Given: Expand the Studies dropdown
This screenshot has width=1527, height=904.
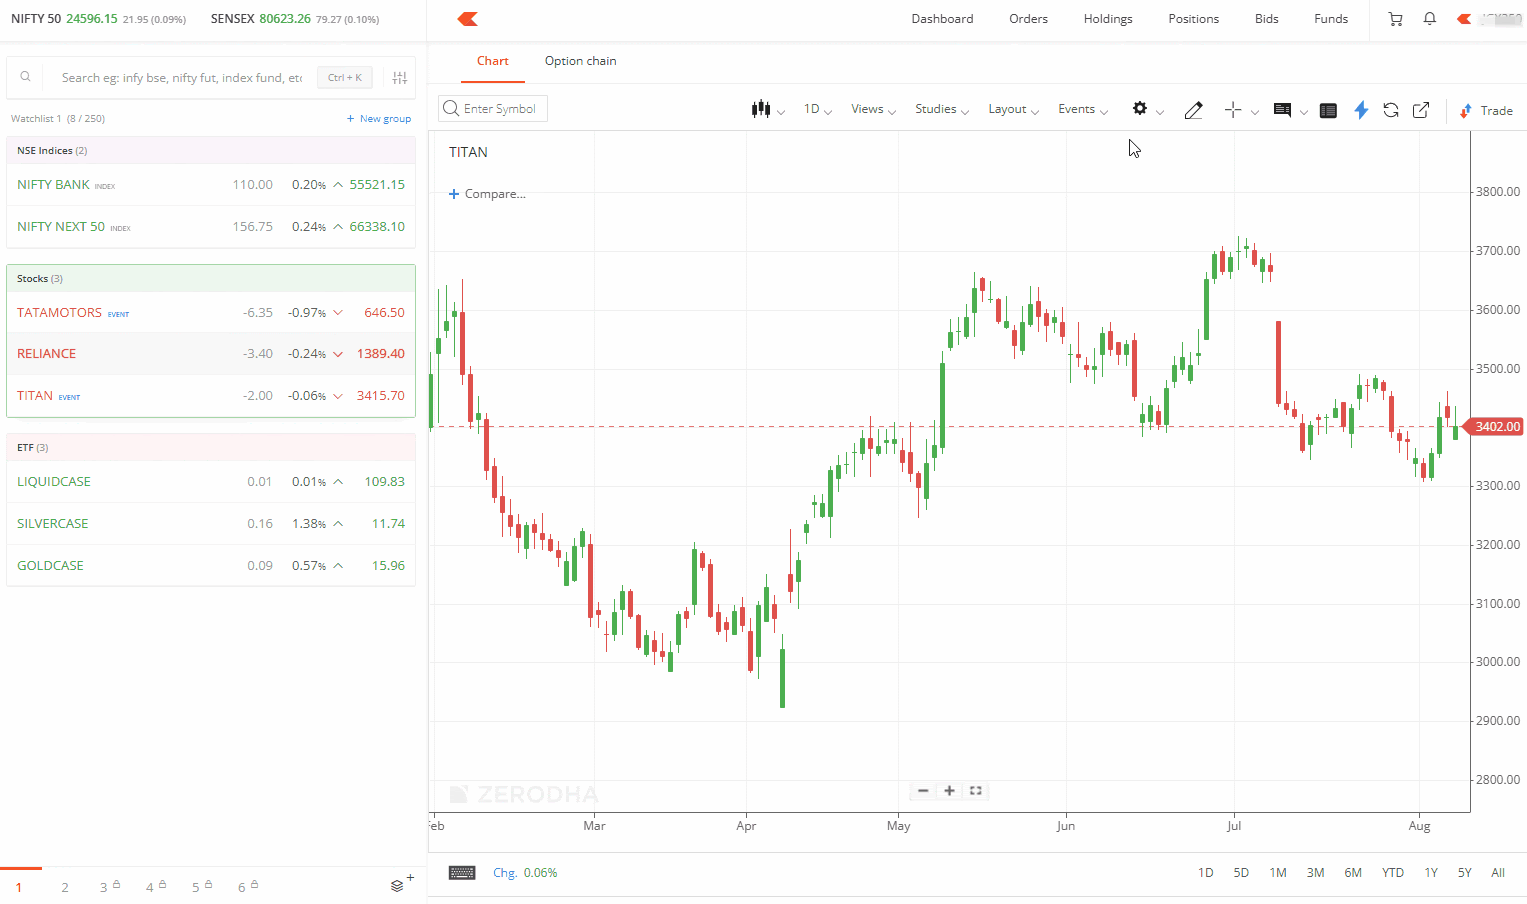Looking at the screenshot, I should (941, 109).
